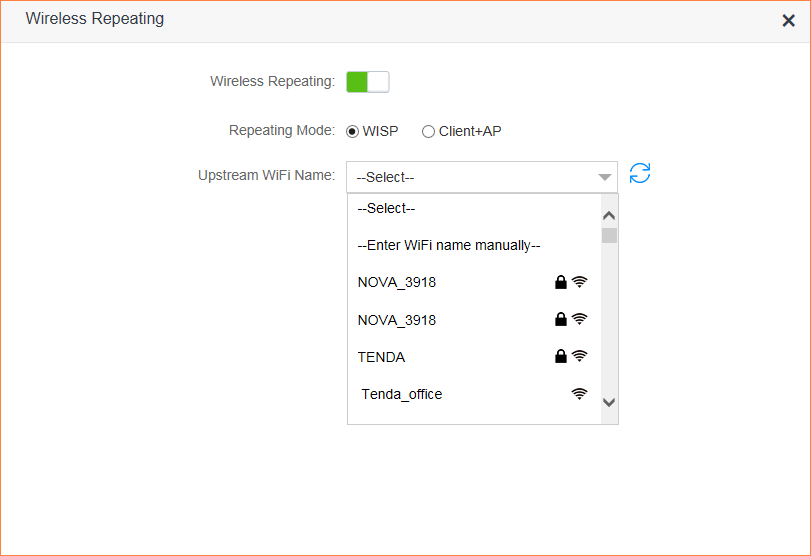Click the lock icon beside TENDA
This screenshot has width=811, height=556.
tap(561, 357)
